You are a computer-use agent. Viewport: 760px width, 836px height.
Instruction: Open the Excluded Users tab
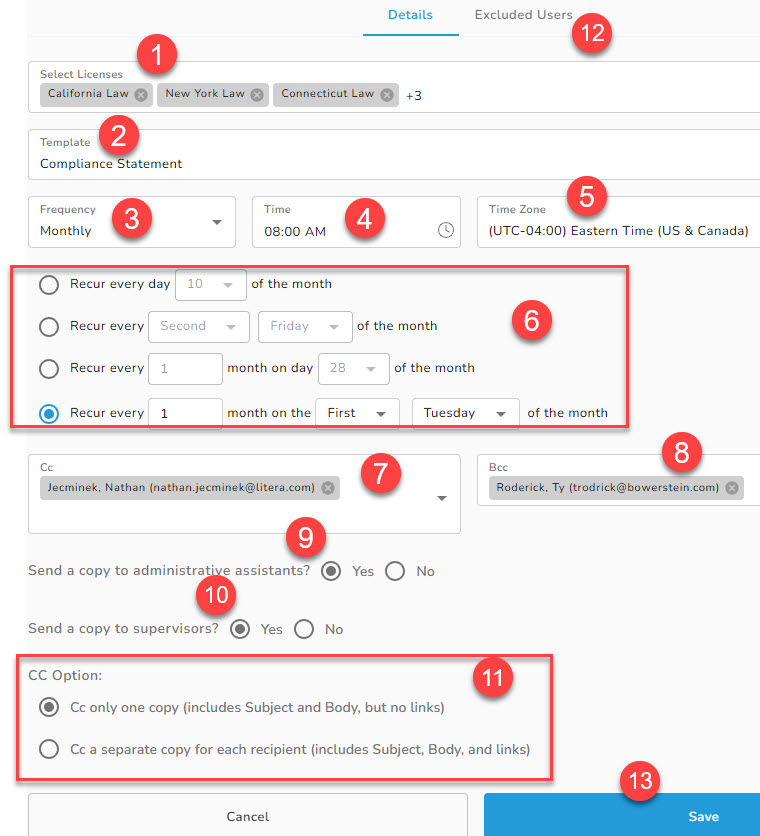tap(524, 15)
